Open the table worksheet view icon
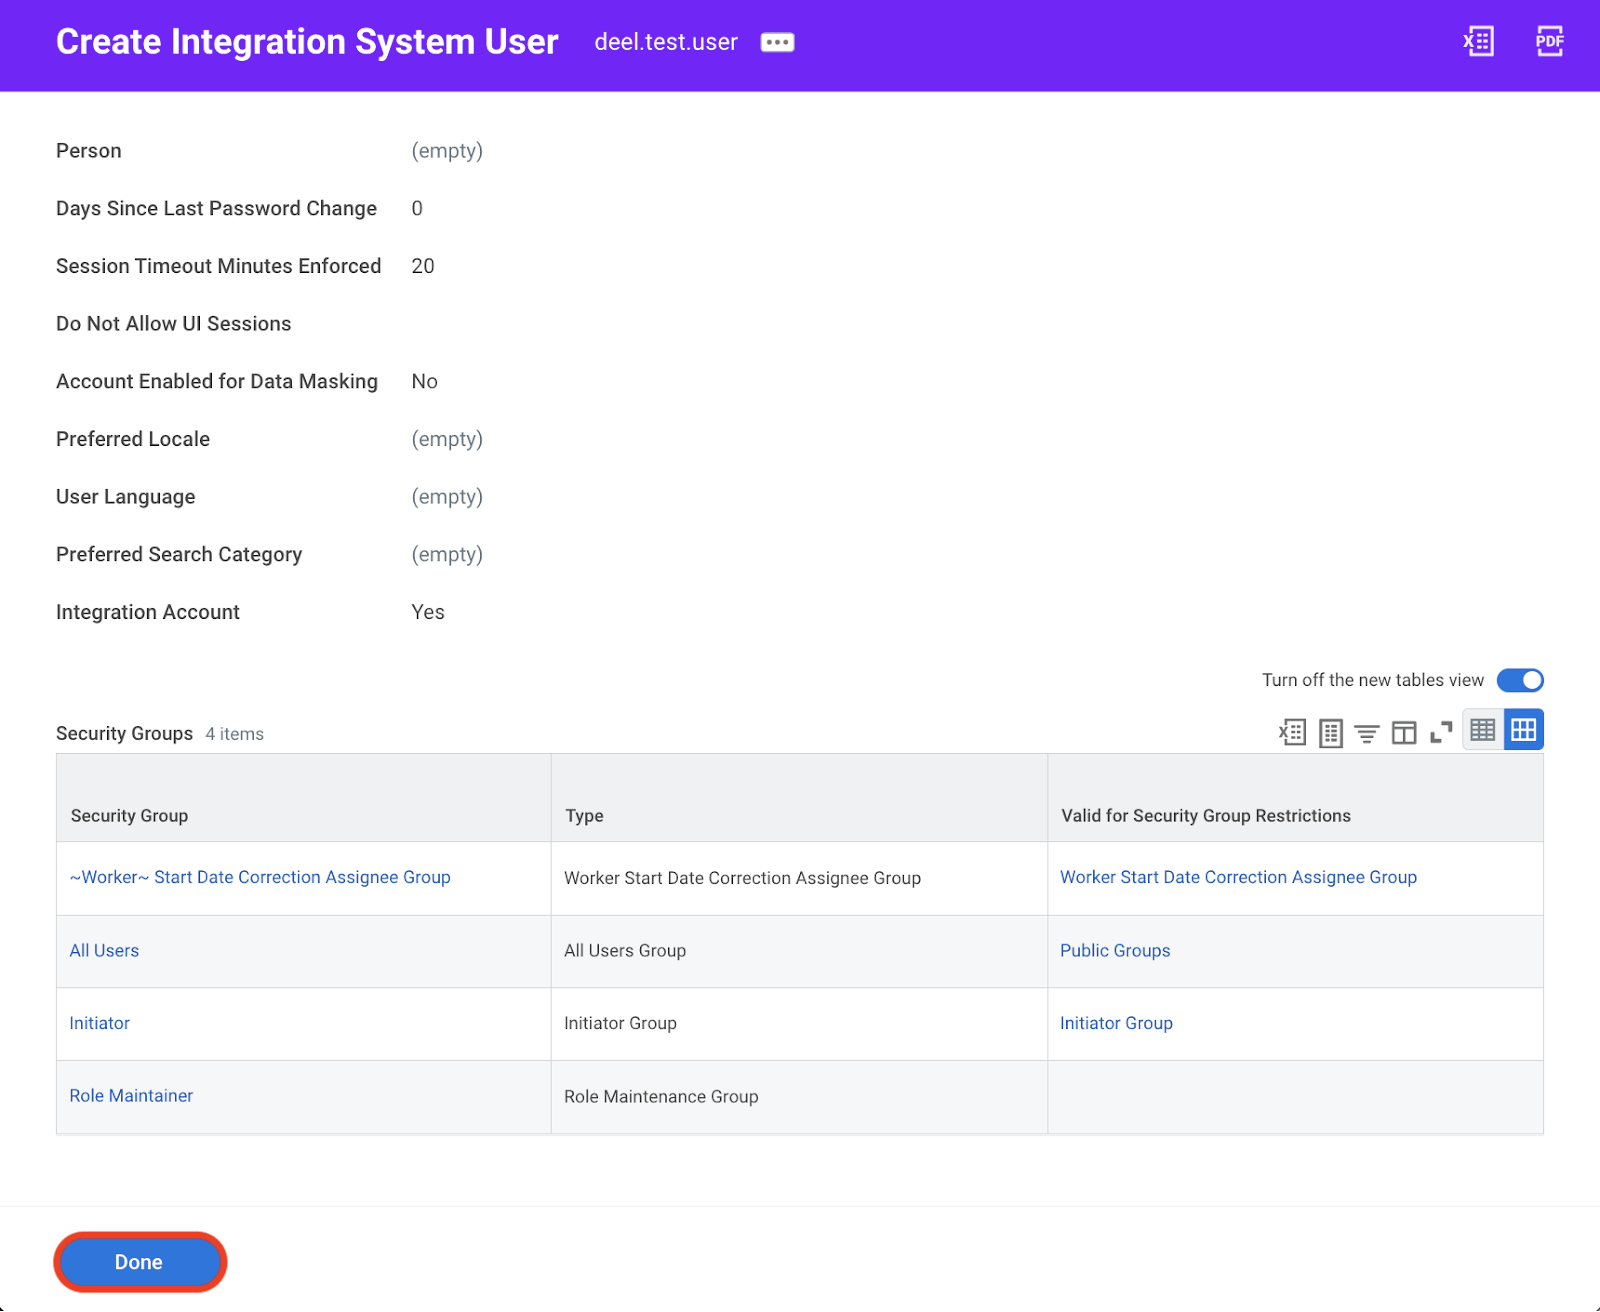 tap(1330, 732)
